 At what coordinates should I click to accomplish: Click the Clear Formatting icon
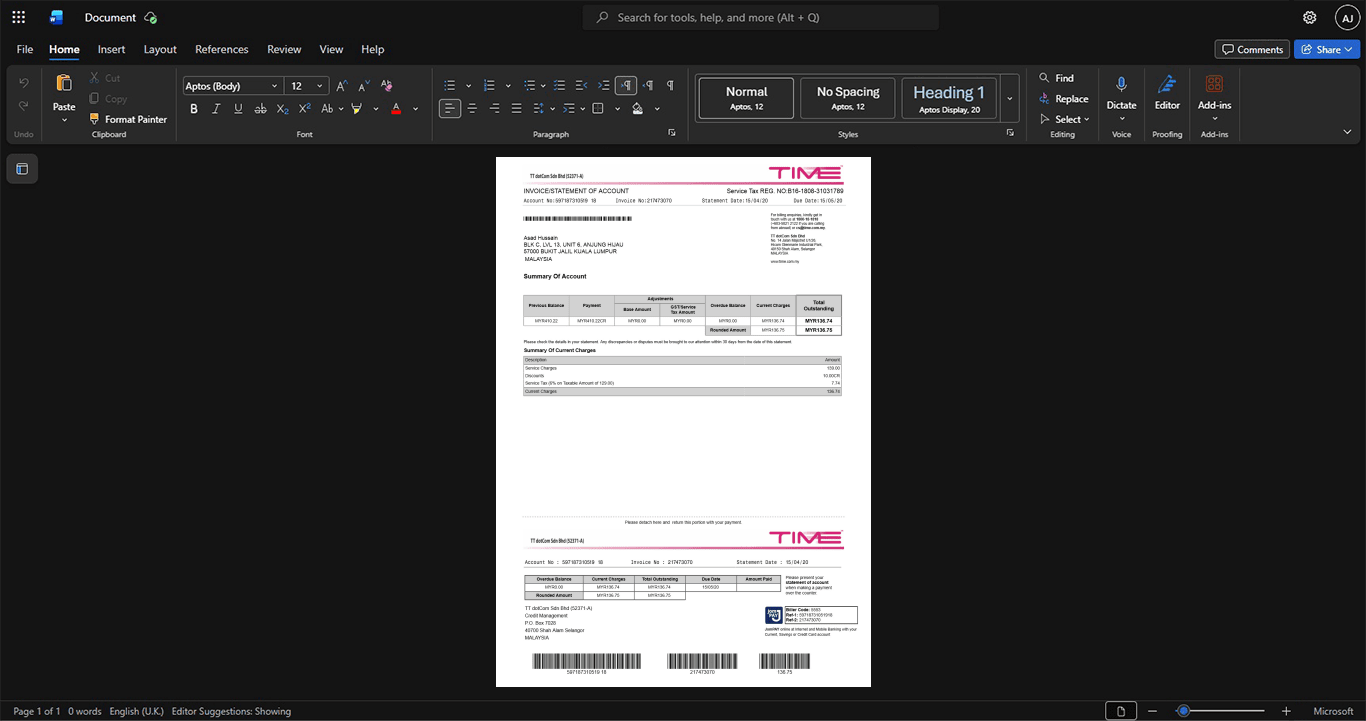click(x=387, y=86)
